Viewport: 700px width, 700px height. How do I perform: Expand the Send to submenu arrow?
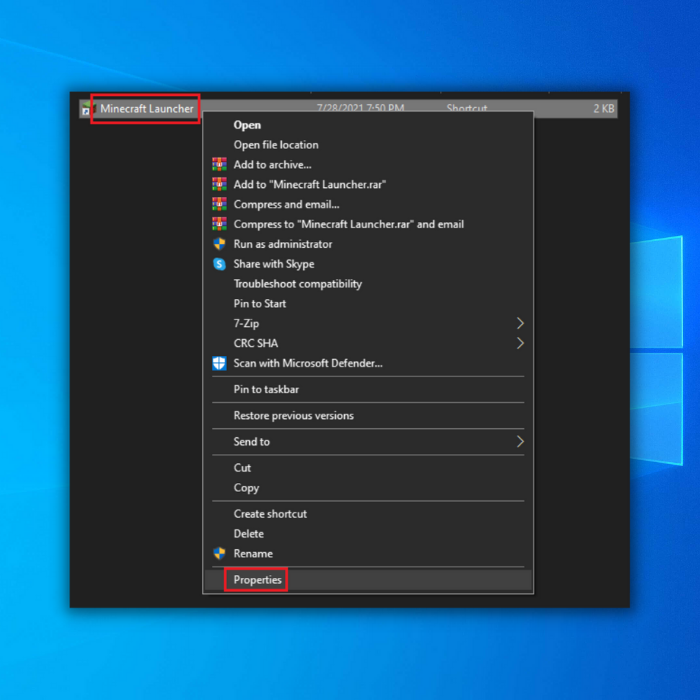click(x=520, y=442)
